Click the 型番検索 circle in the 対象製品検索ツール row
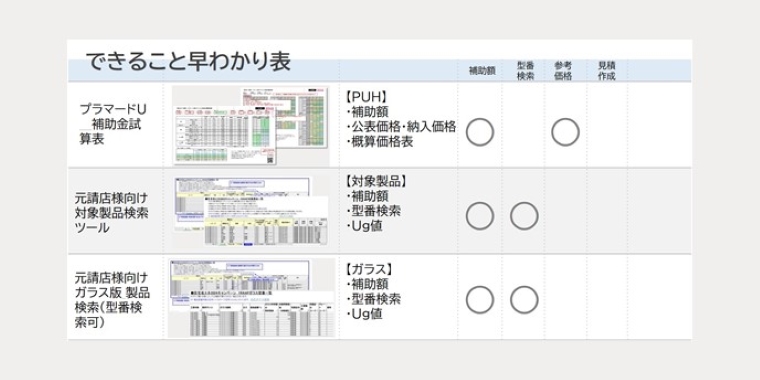 click(524, 216)
